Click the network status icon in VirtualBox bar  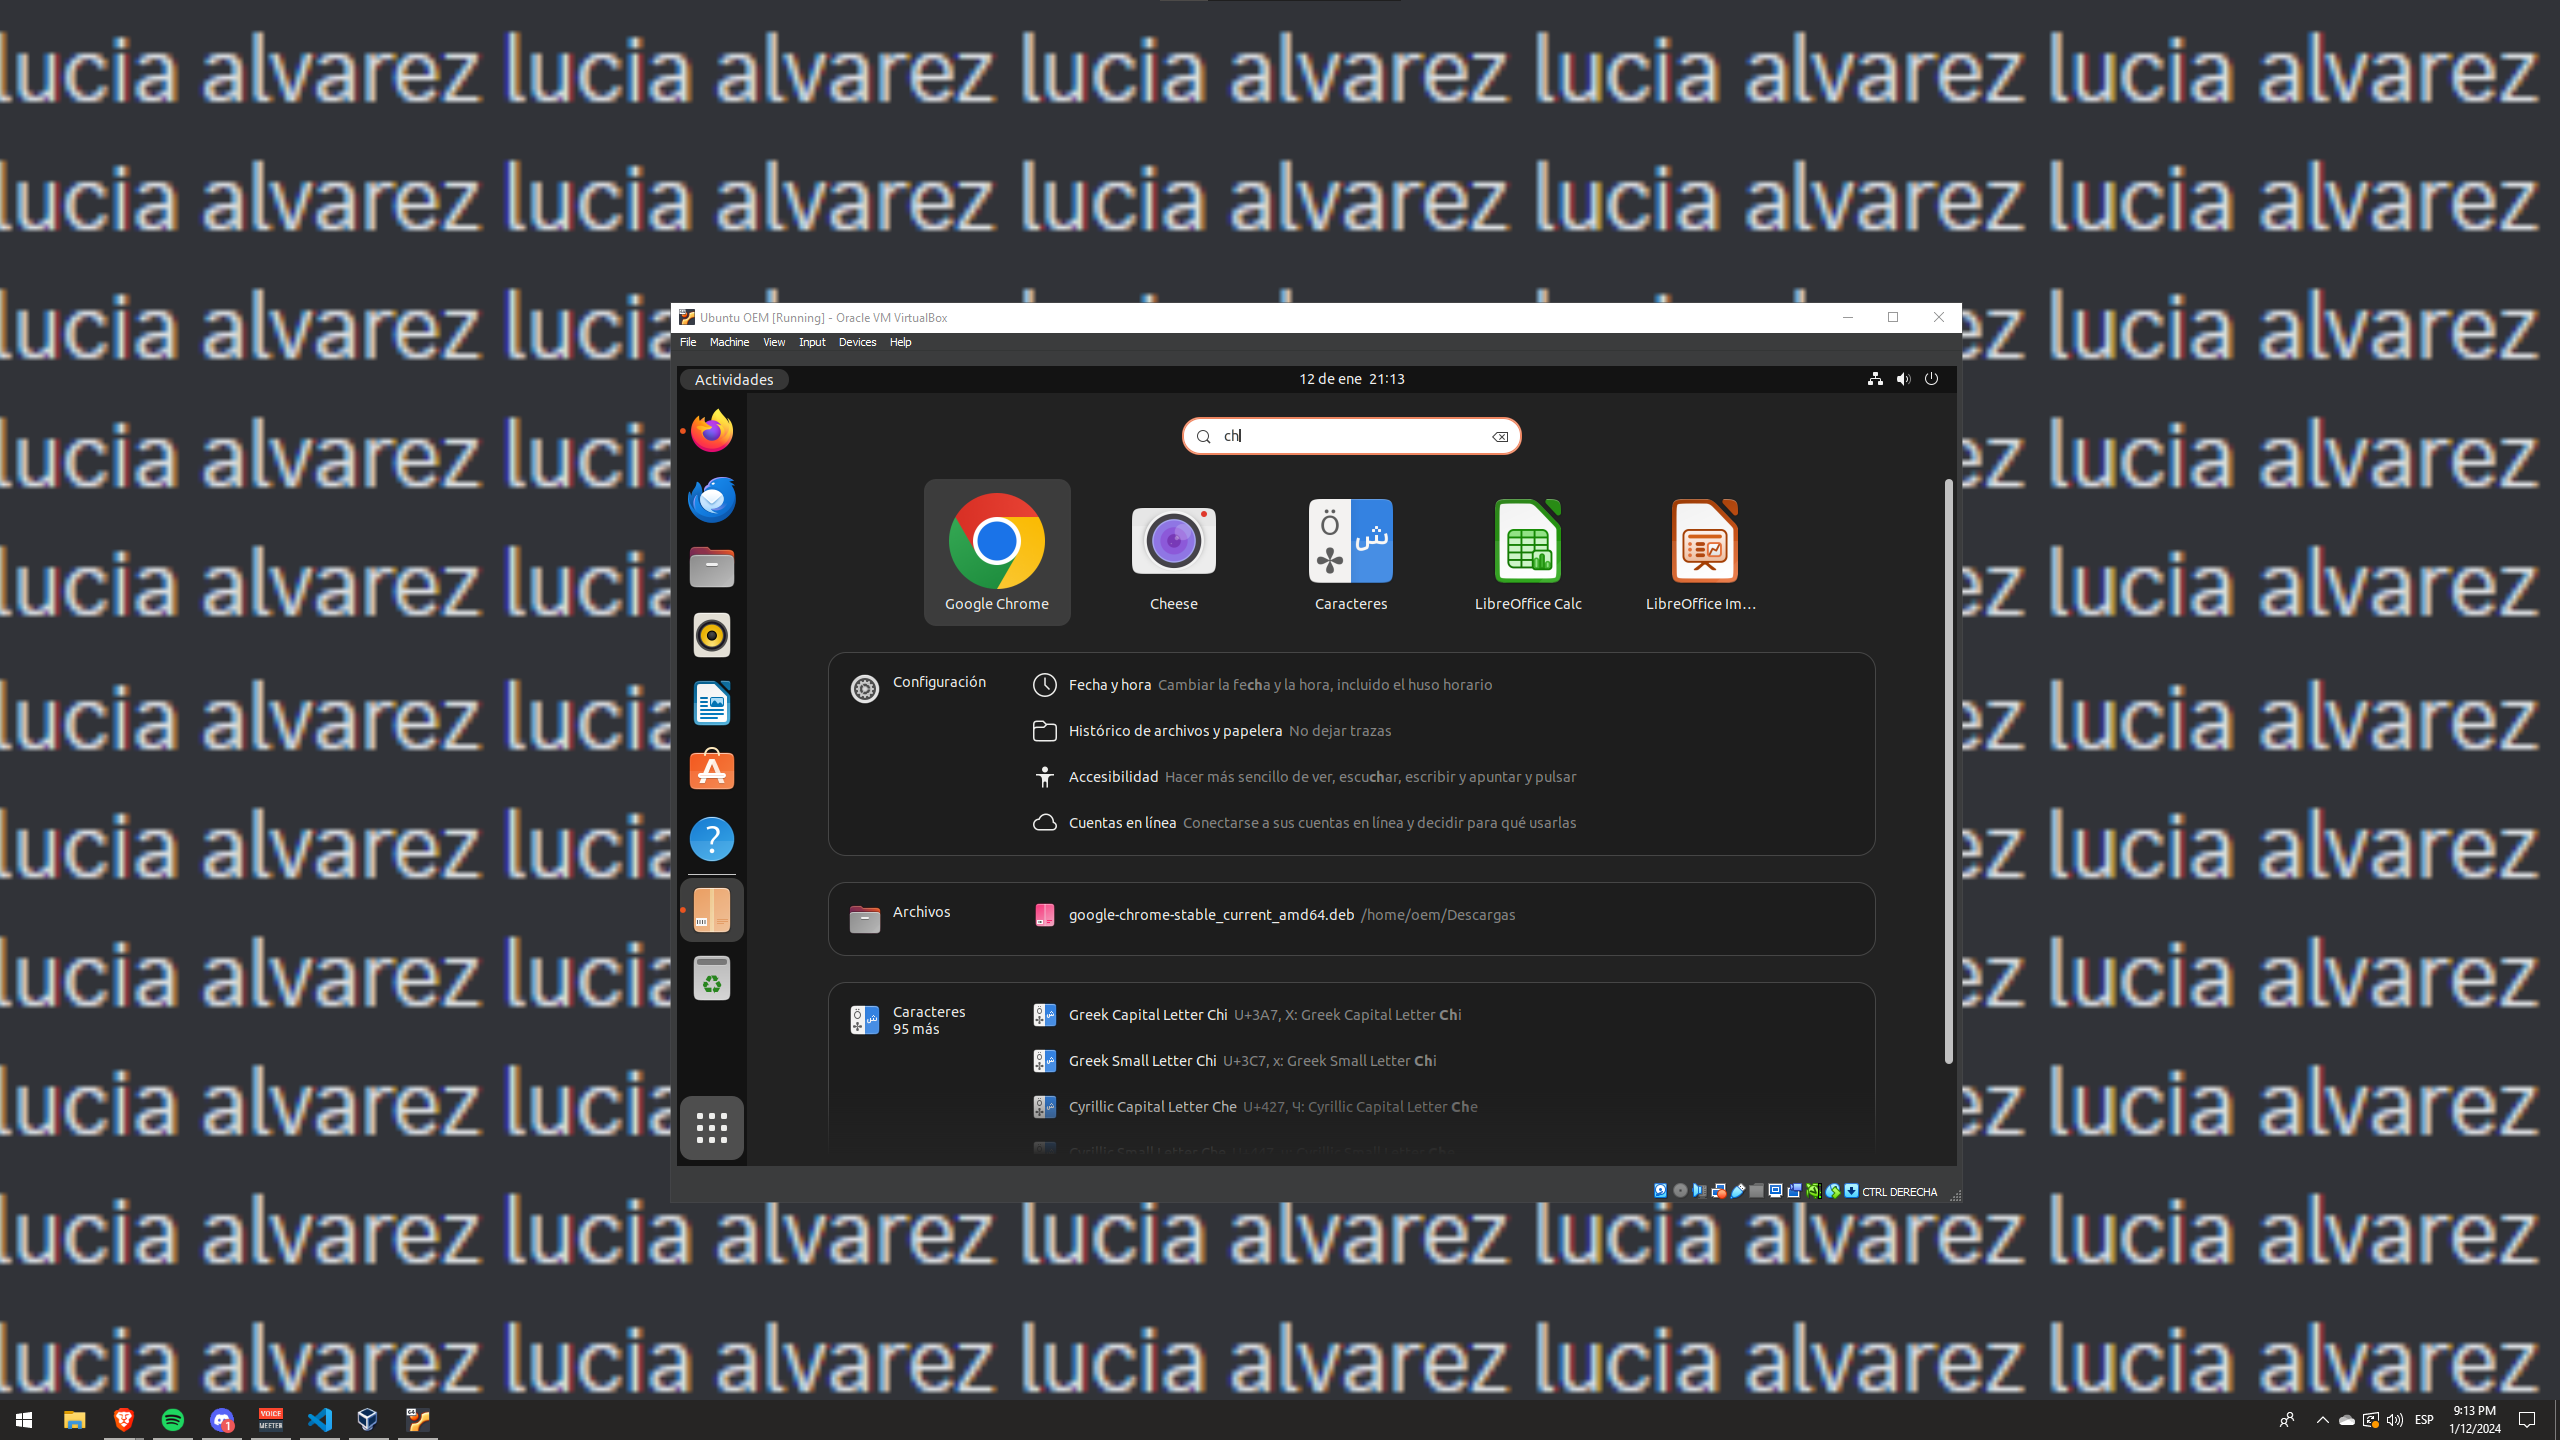(1718, 1191)
